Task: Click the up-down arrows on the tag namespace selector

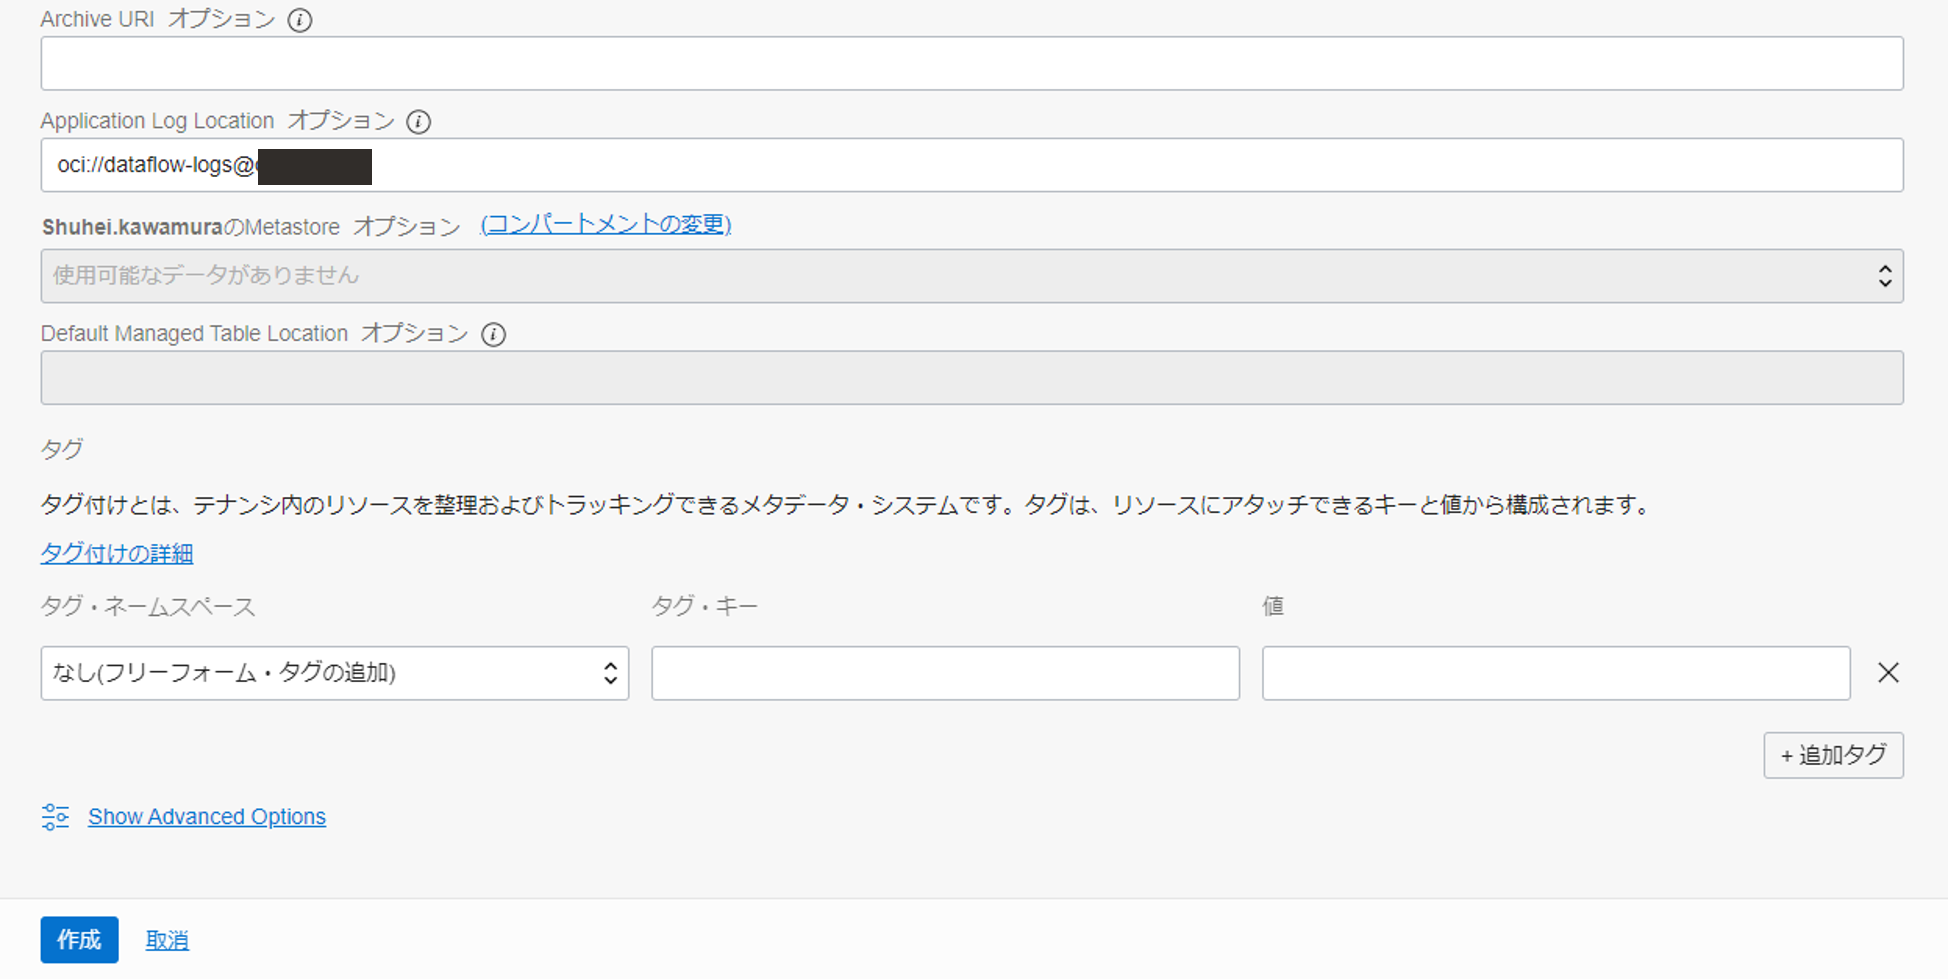Action: pyautogui.click(x=610, y=673)
